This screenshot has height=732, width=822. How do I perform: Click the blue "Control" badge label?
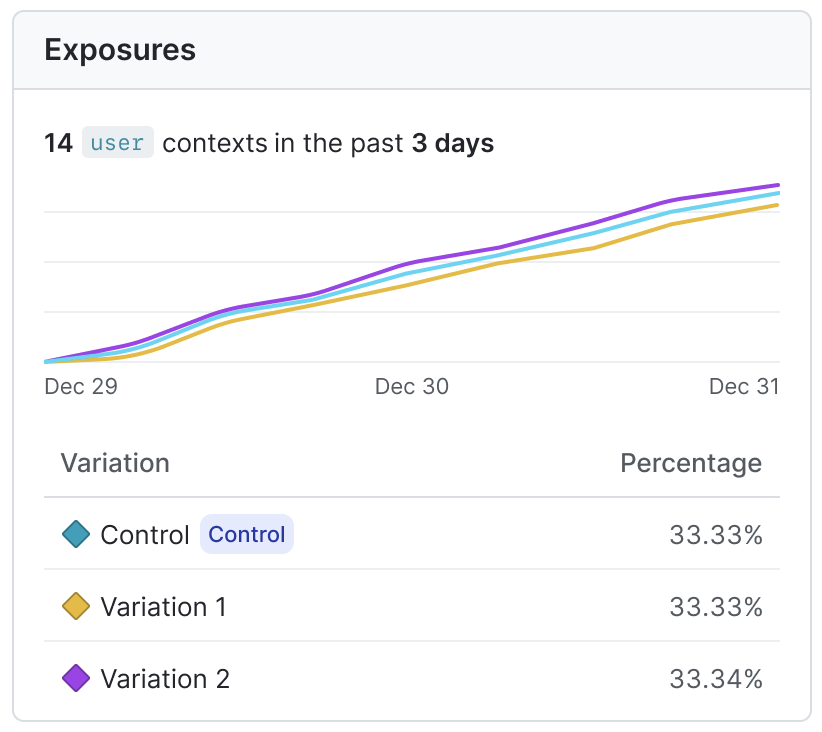pyautogui.click(x=247, y=535)
